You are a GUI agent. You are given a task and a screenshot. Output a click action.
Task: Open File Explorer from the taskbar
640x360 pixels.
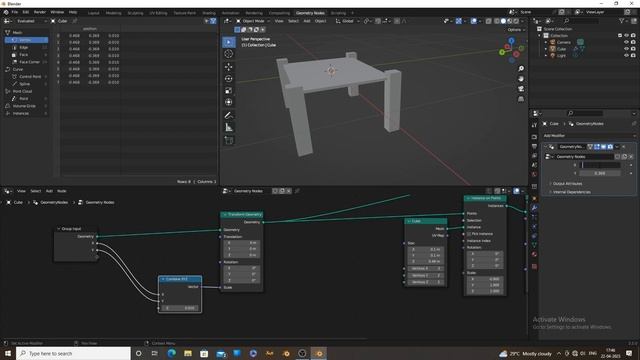click(188, 353)
